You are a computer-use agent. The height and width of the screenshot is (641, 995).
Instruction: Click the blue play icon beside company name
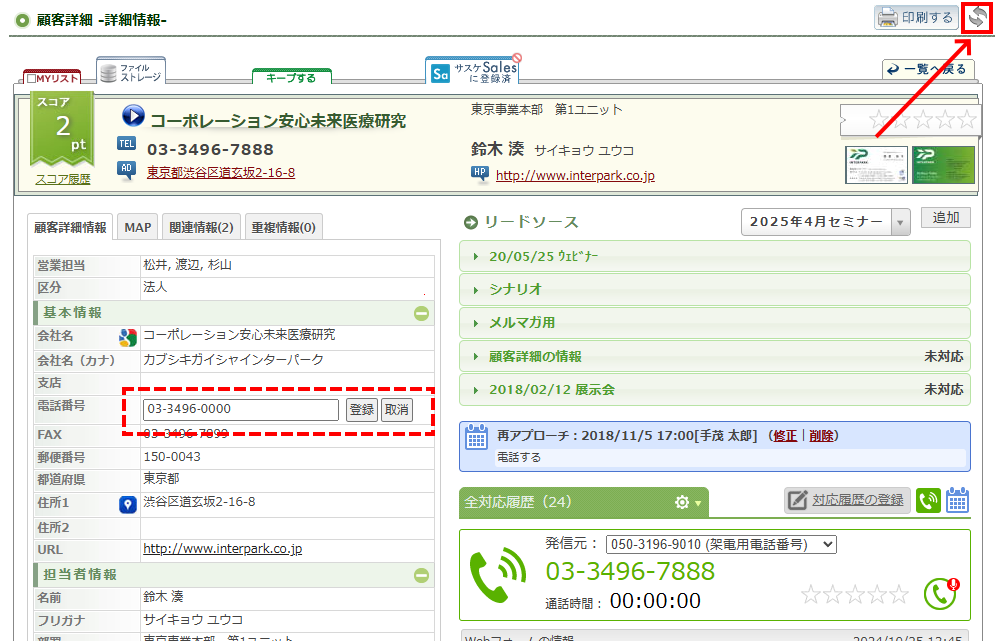click(133, 116)
